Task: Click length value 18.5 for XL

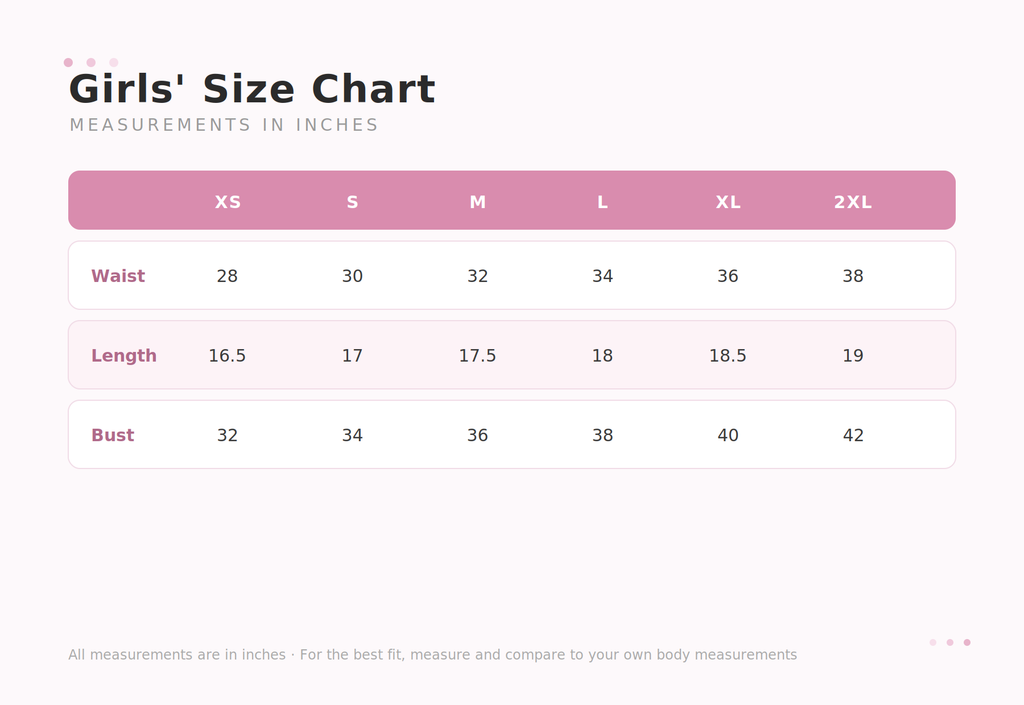Action: (728, 356)
